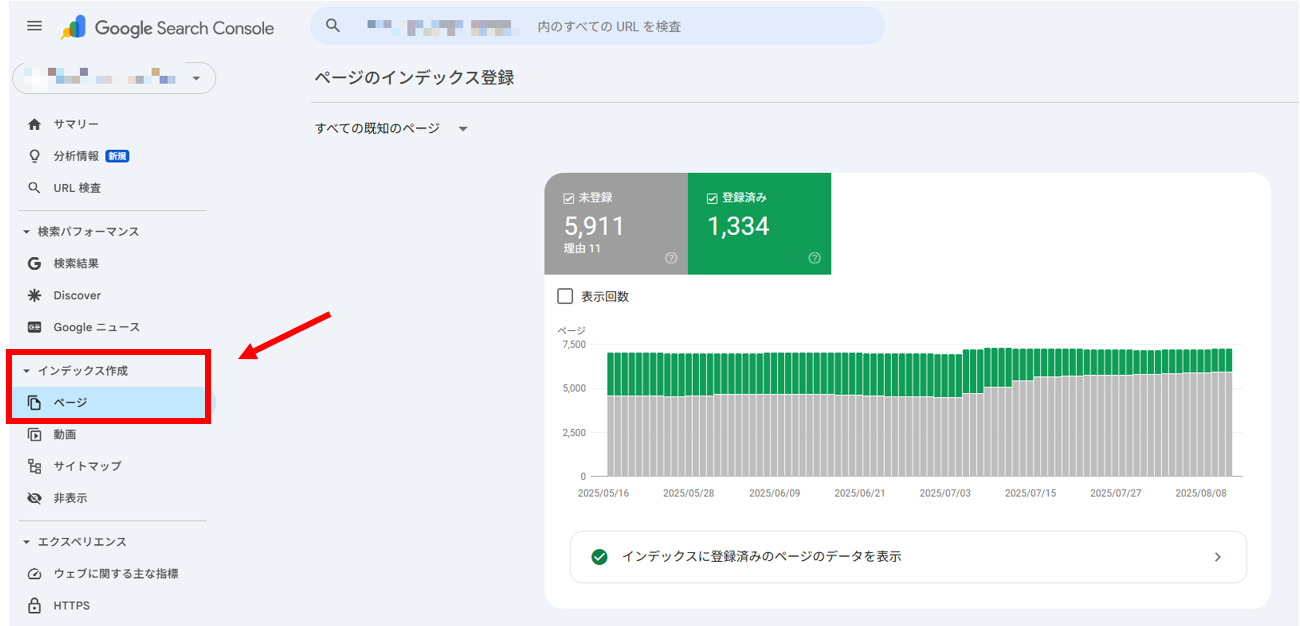This screenshot has width=1300, height=626.
Task: Click the 新規 badge next to 分析情報
Action: point(117,156)
